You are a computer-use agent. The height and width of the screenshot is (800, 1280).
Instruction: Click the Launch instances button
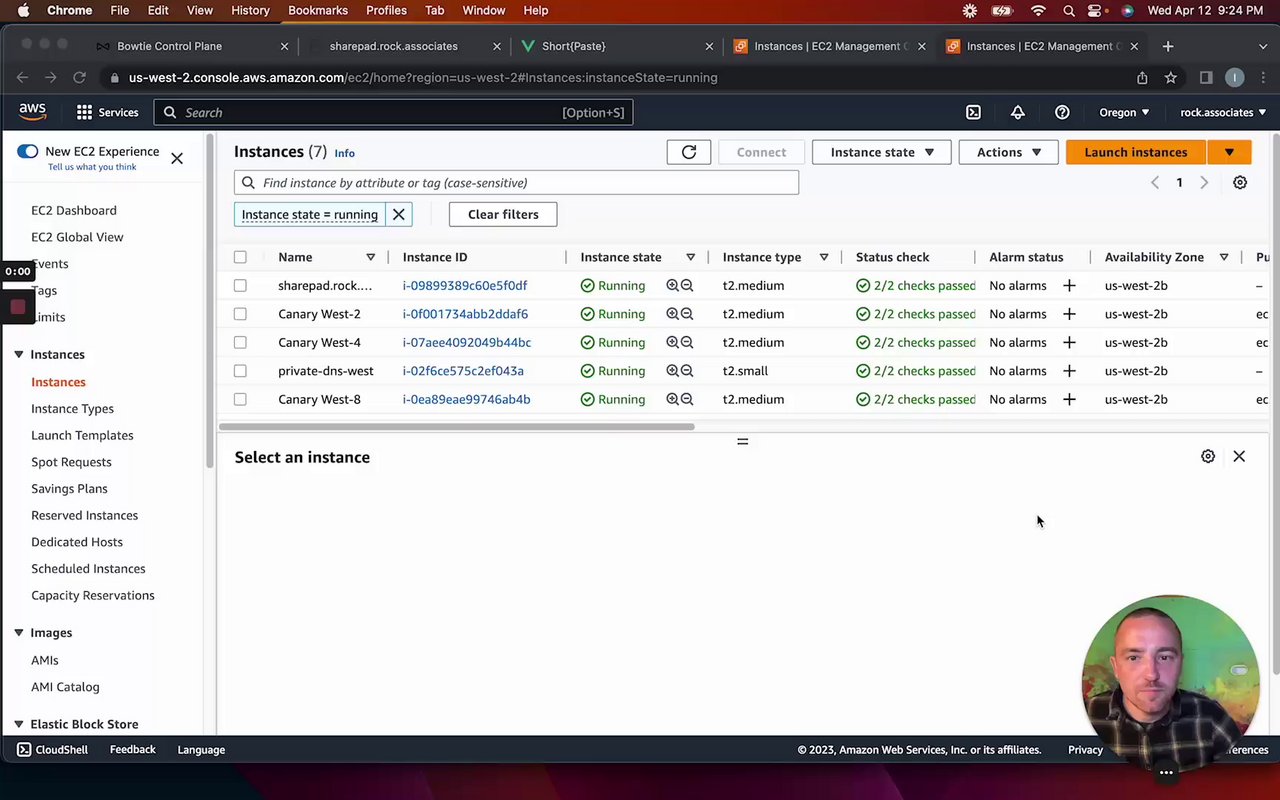click(x=1136, y=152)
